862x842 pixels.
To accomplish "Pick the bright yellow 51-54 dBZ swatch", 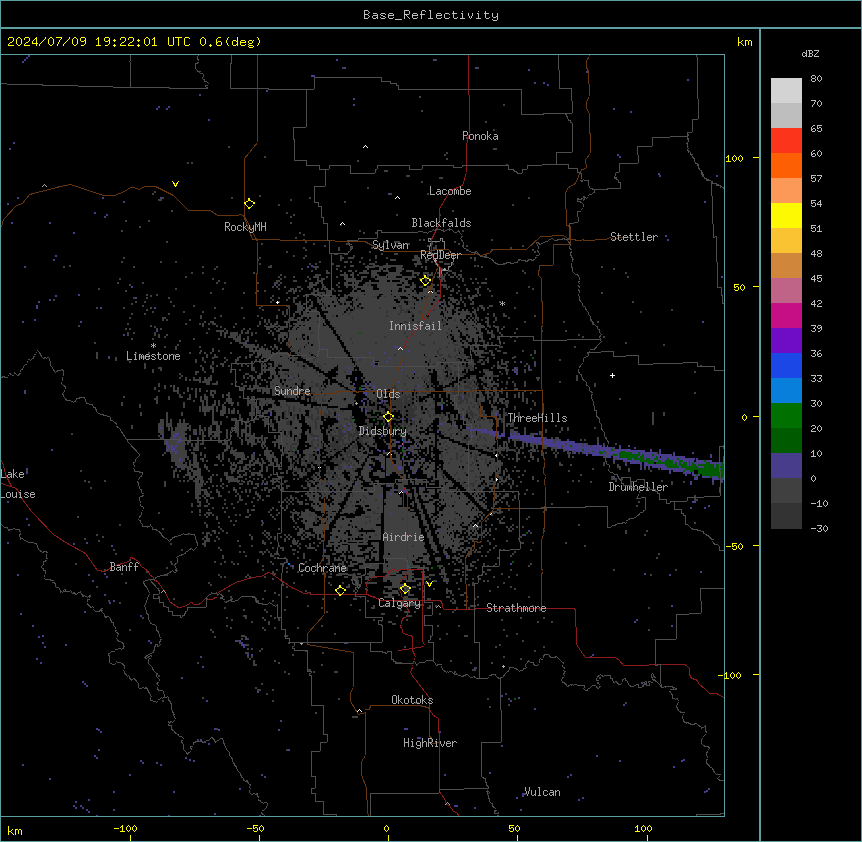I will [x=786, y=215].
